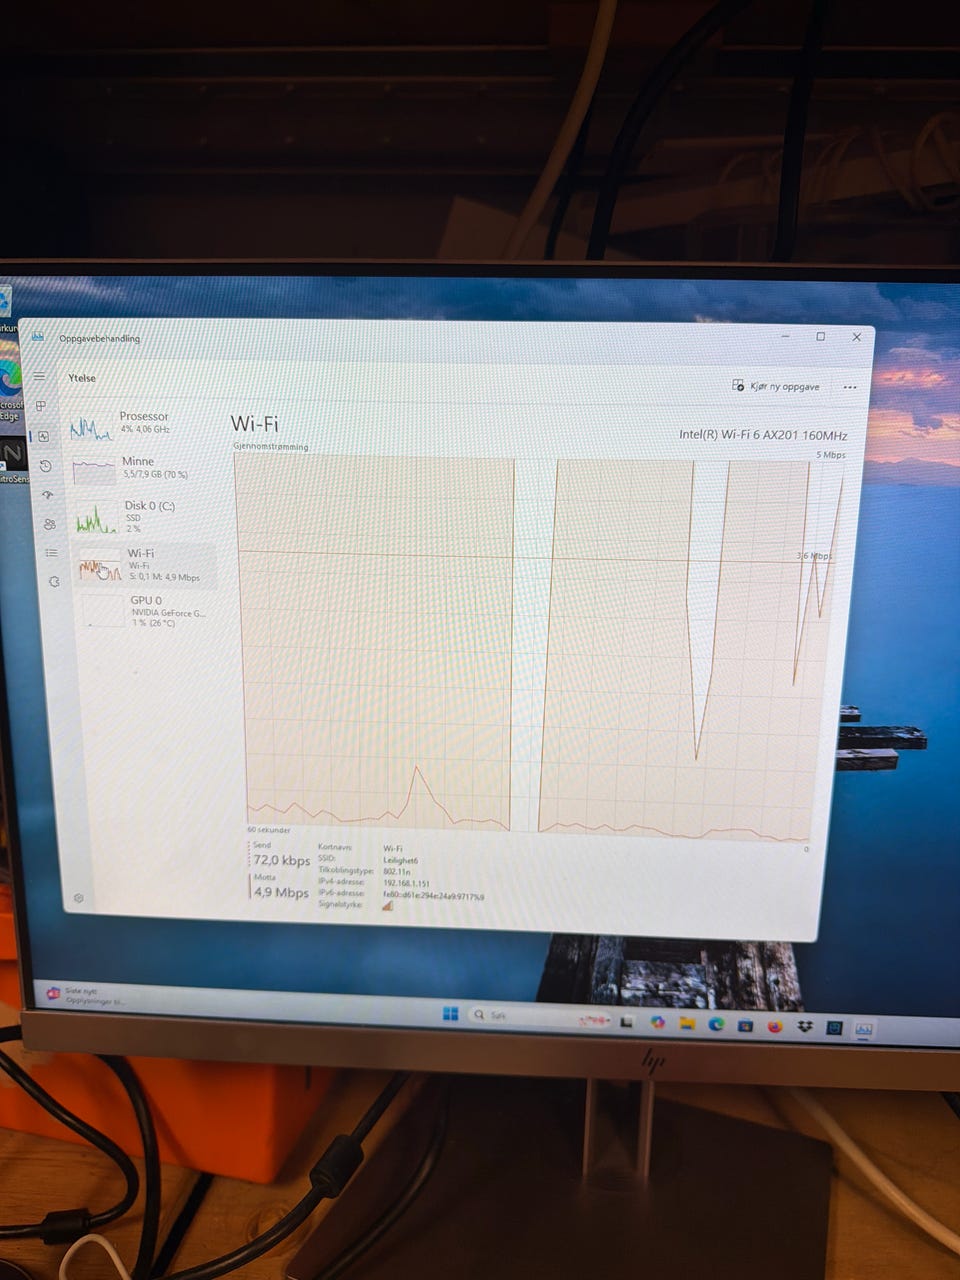960x1280 pixels.
Task: Select the Disk 0 (C:) graph item
Action: (x=143, y=516)
